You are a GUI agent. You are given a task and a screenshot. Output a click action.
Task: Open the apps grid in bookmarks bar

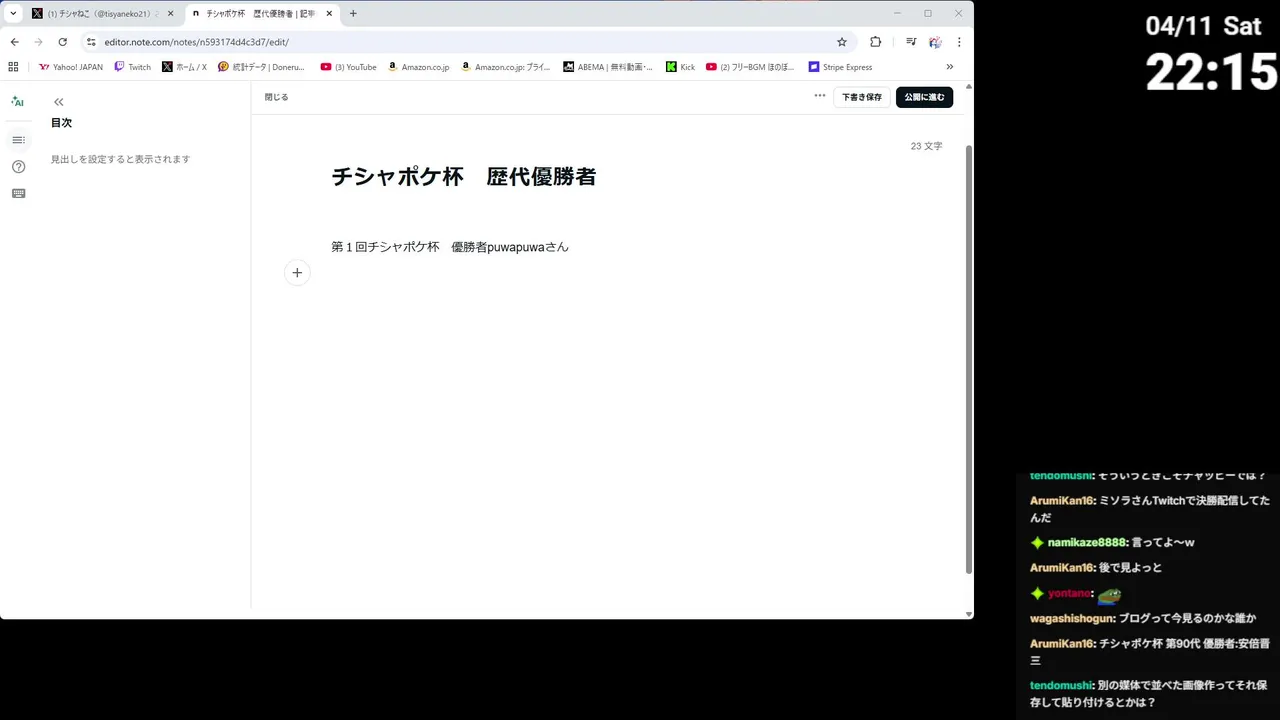tap(13, 67)
